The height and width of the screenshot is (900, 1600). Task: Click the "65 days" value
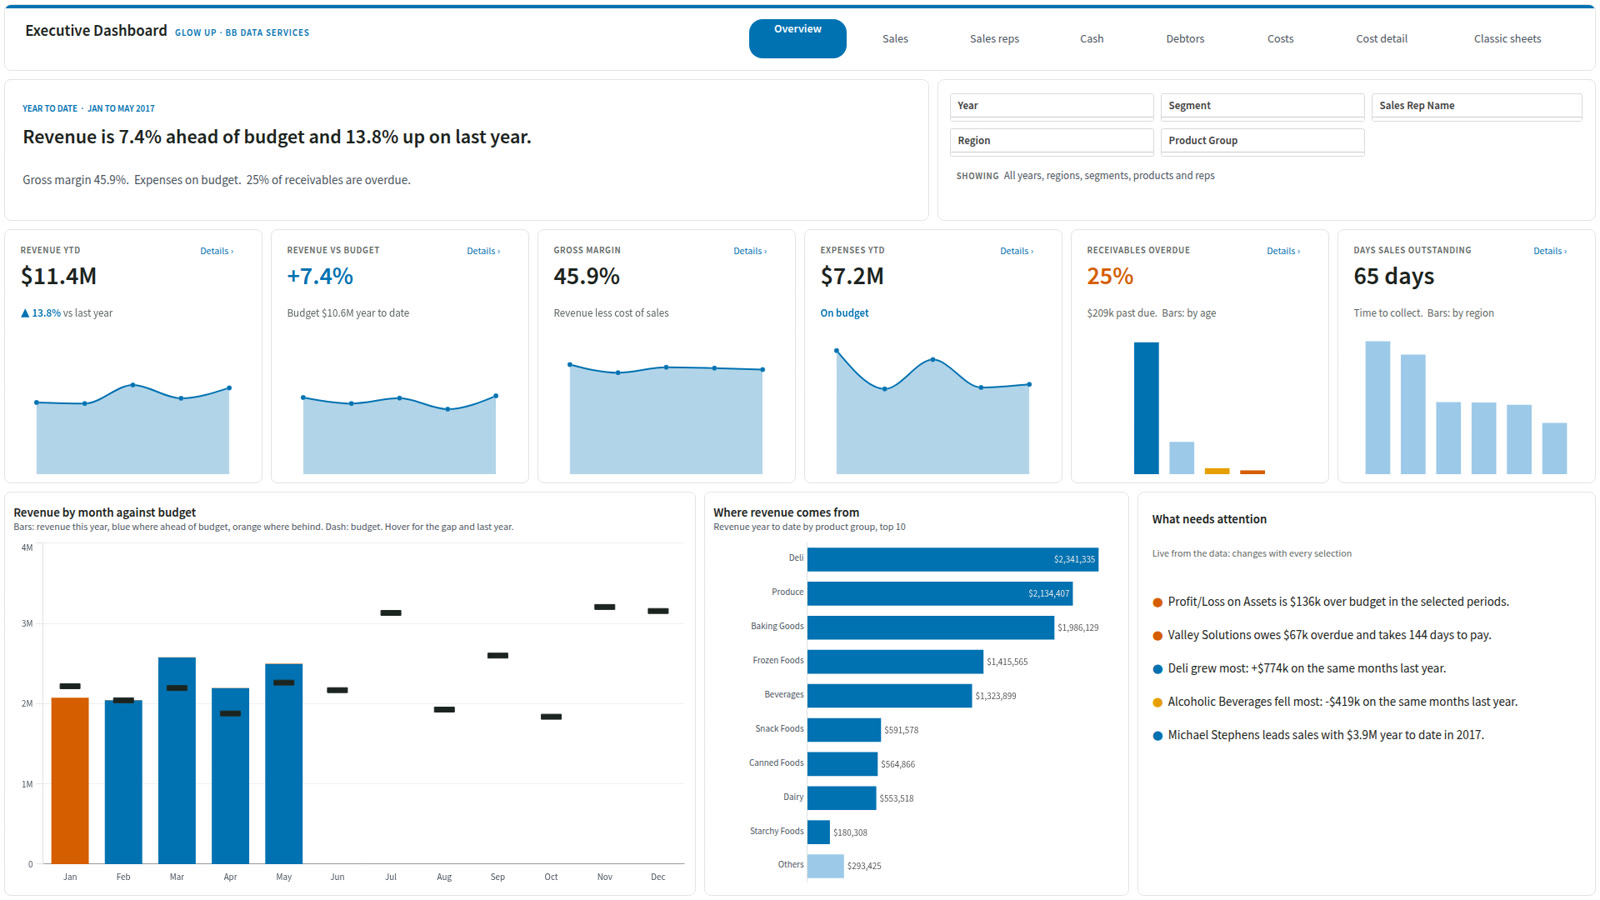(1394, 276)
